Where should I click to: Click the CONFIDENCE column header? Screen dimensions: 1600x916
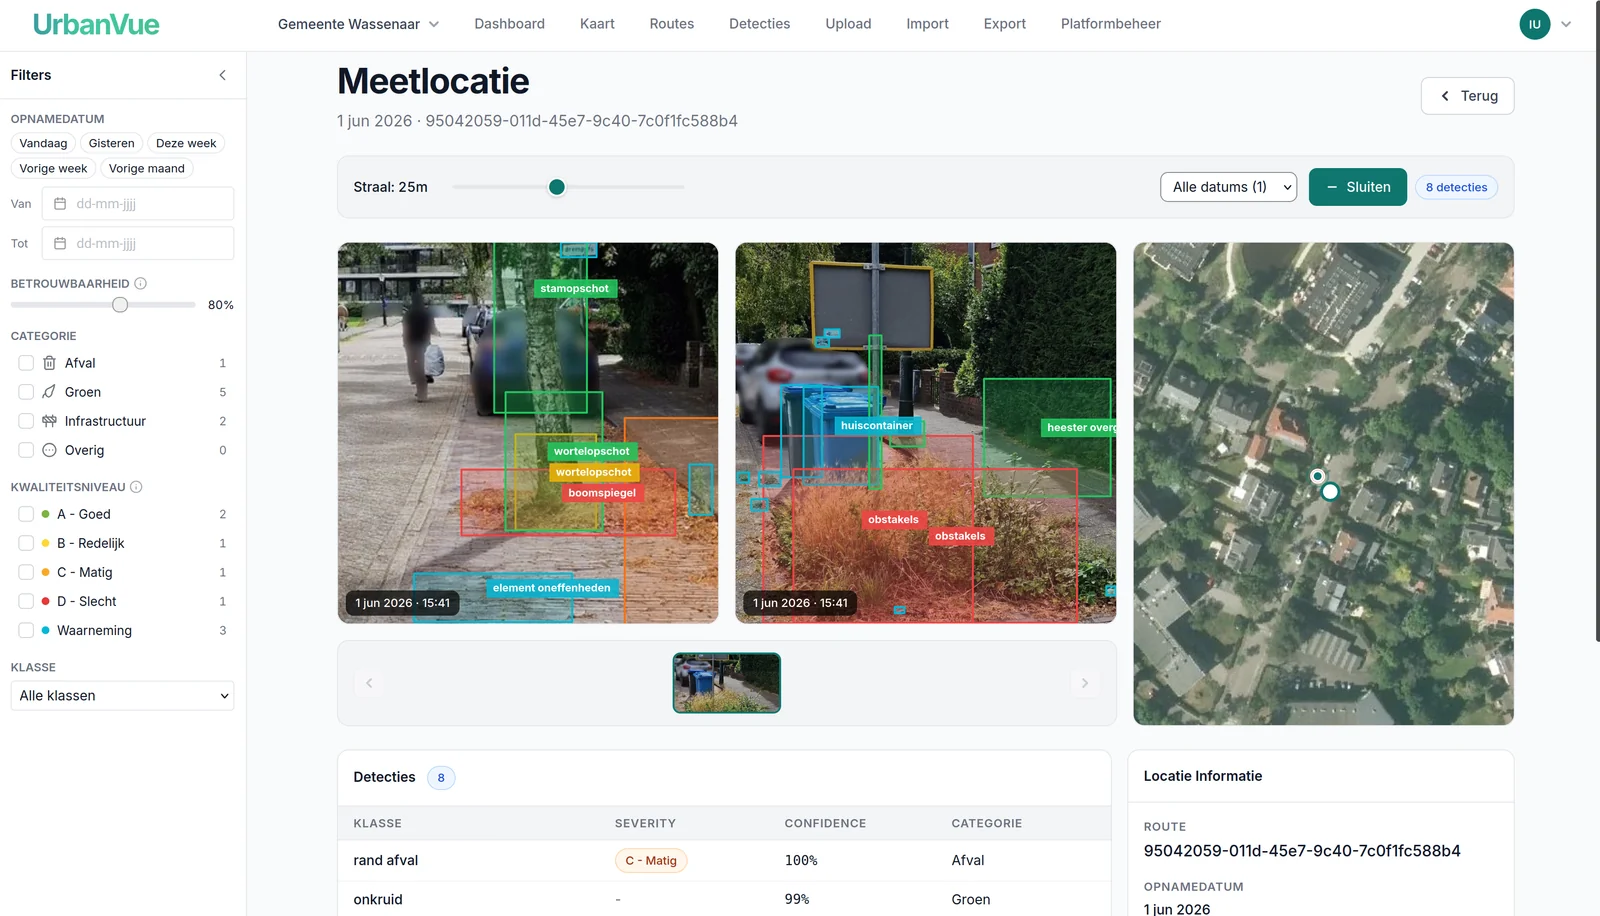tap(825, 824)
